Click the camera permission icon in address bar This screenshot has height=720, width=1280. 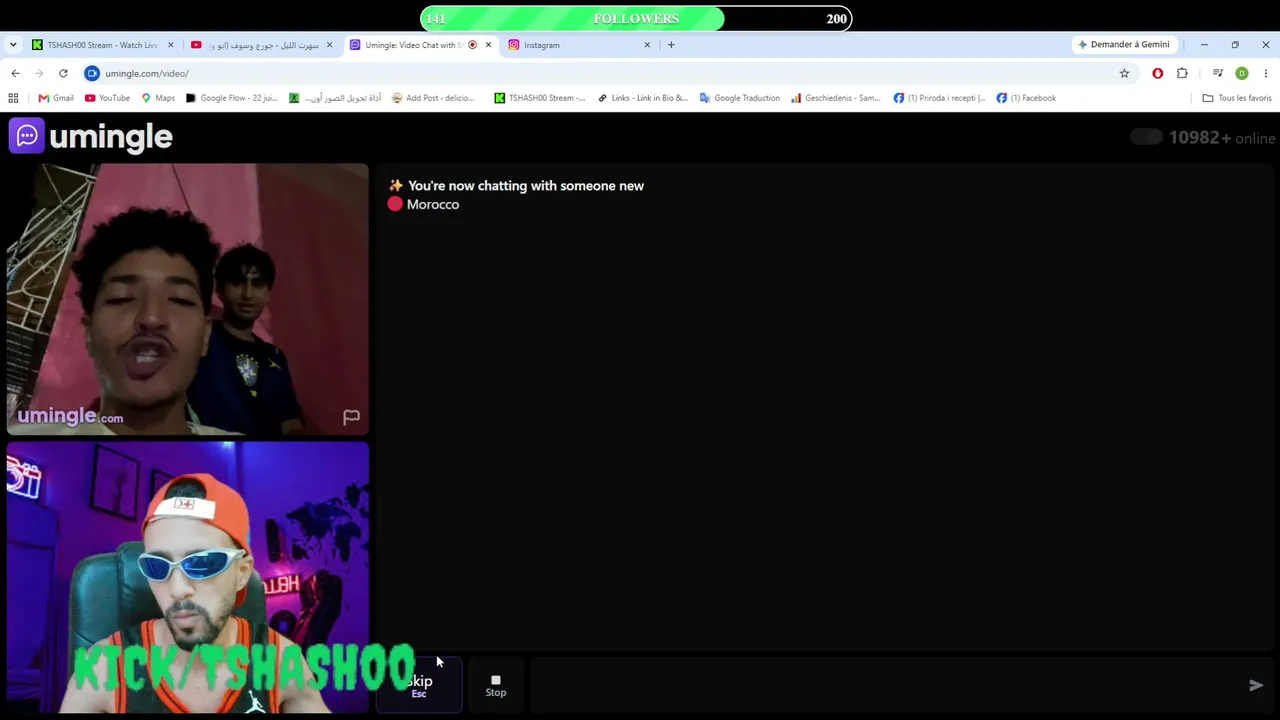click(x=92, y=73)
